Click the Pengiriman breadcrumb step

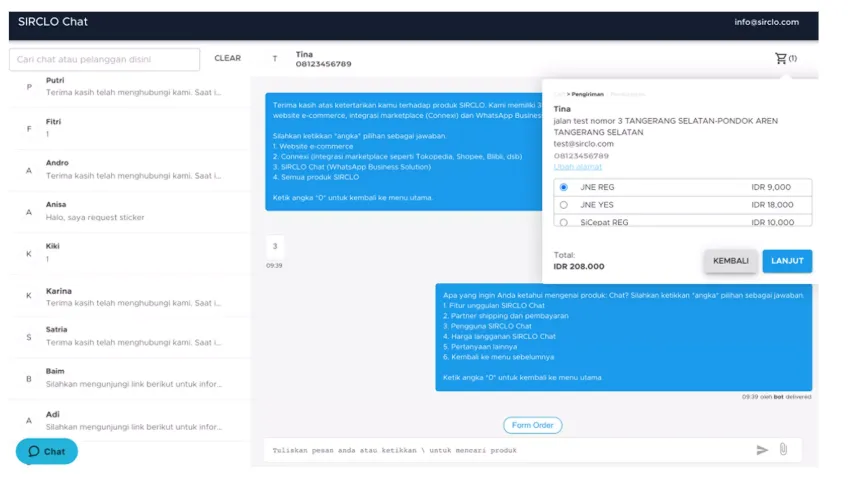pyautogui.click(x=587, y=94)
